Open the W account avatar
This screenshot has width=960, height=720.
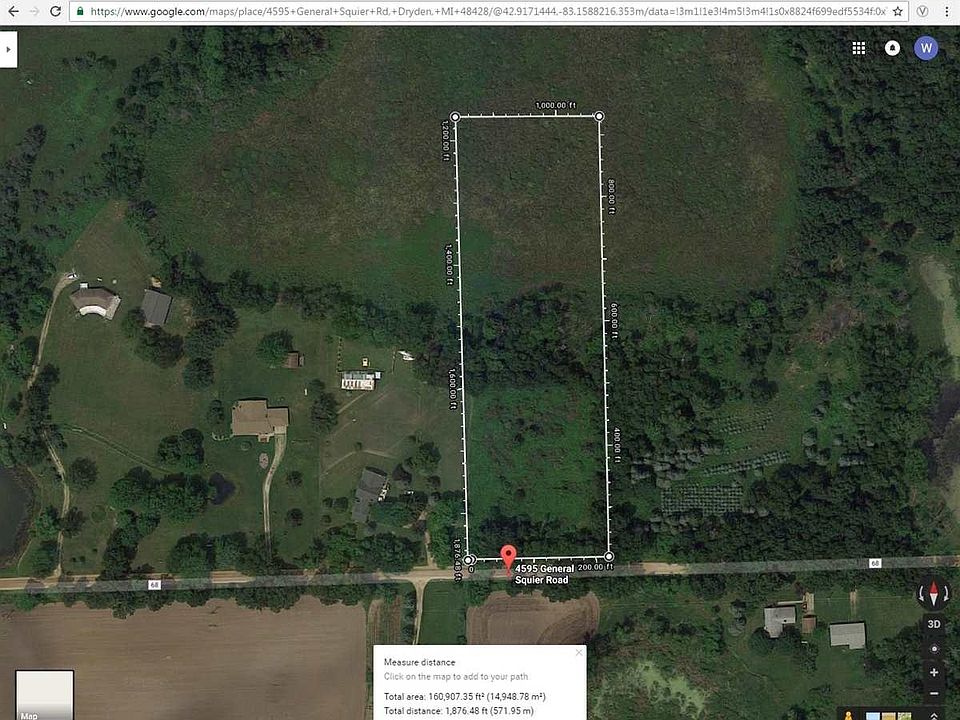click(x=926, y=48)
